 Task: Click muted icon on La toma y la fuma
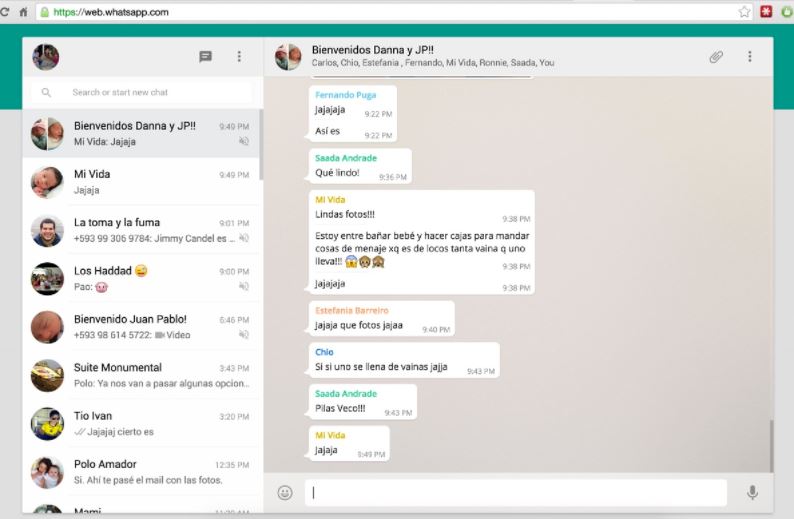pos(244,238)
